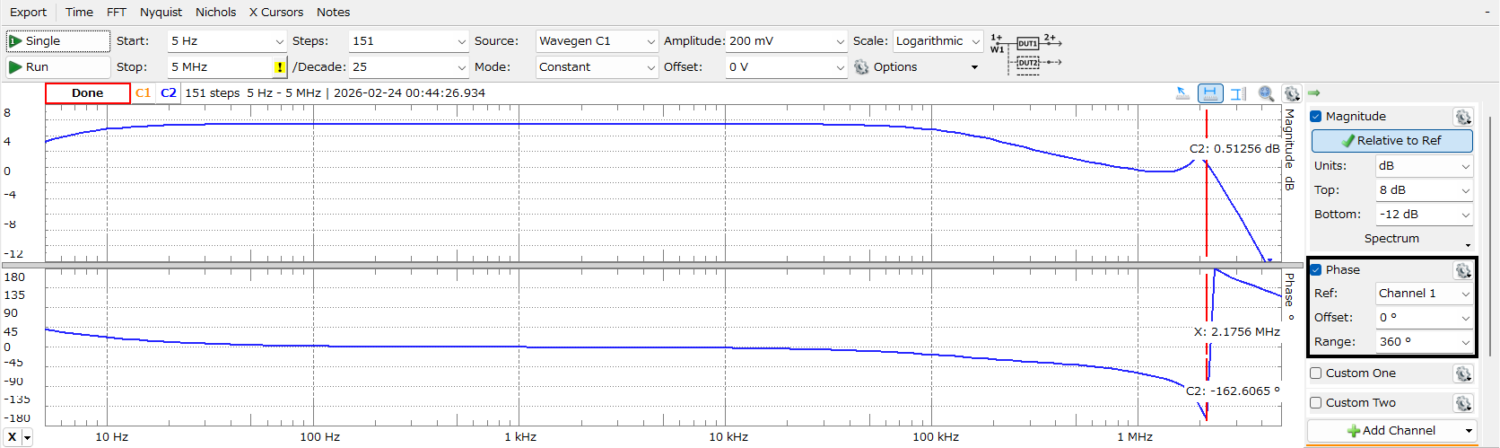Image resolution: width=1500 pixels, height=448 pixels.
Task: Disable the Phase checkbox
Action: pos(1316,270)
